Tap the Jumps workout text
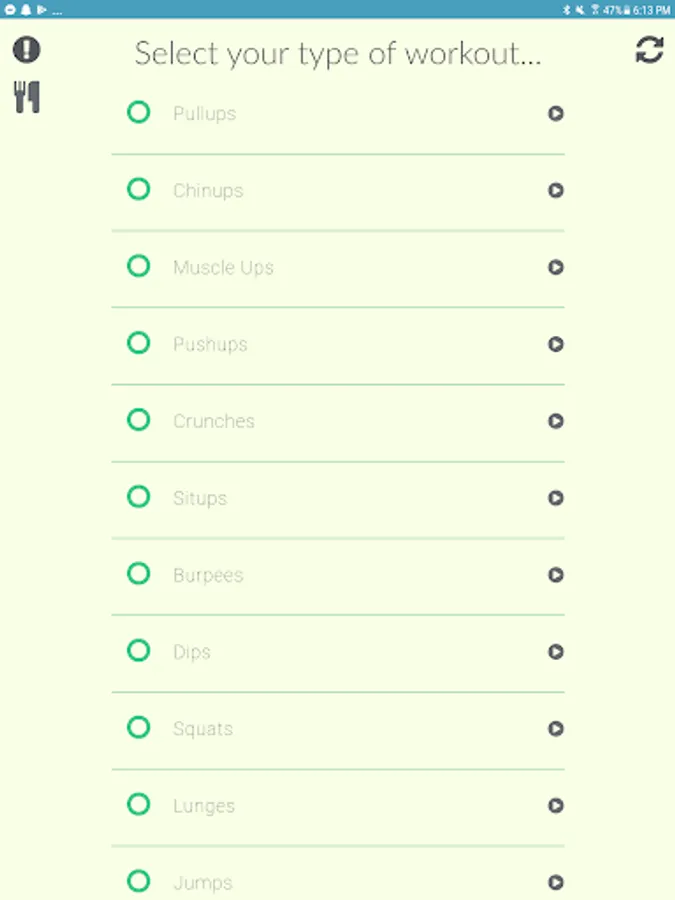Image resolution: width=675 pixels, height=900 pixels. click(203, 883)
